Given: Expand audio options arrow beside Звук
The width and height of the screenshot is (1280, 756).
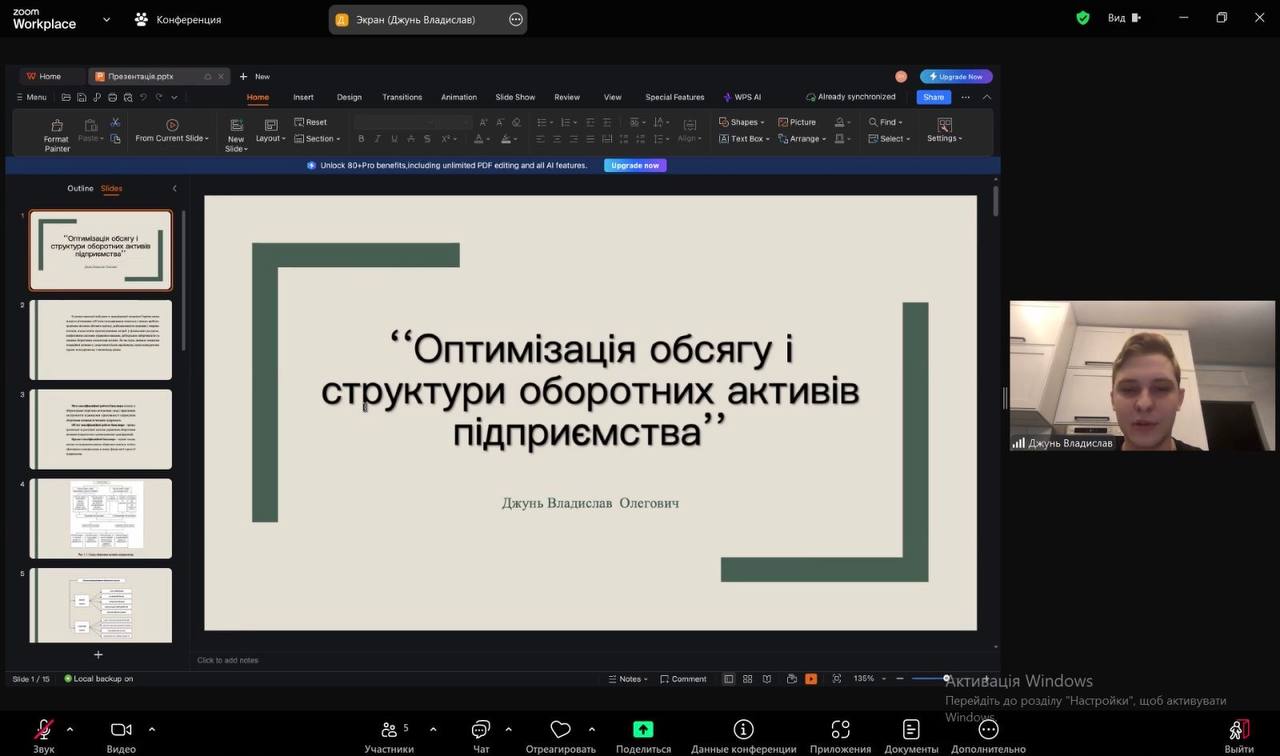Looking at the screenshot, I should [x=70, y=729].
